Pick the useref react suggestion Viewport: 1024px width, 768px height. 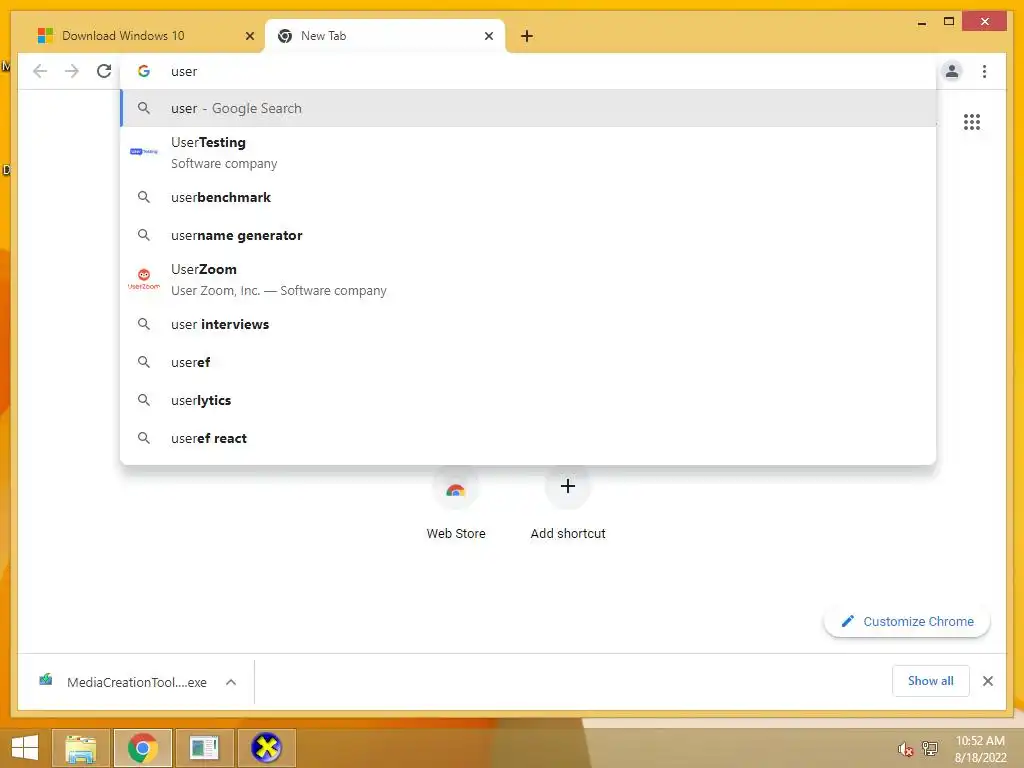528,438
